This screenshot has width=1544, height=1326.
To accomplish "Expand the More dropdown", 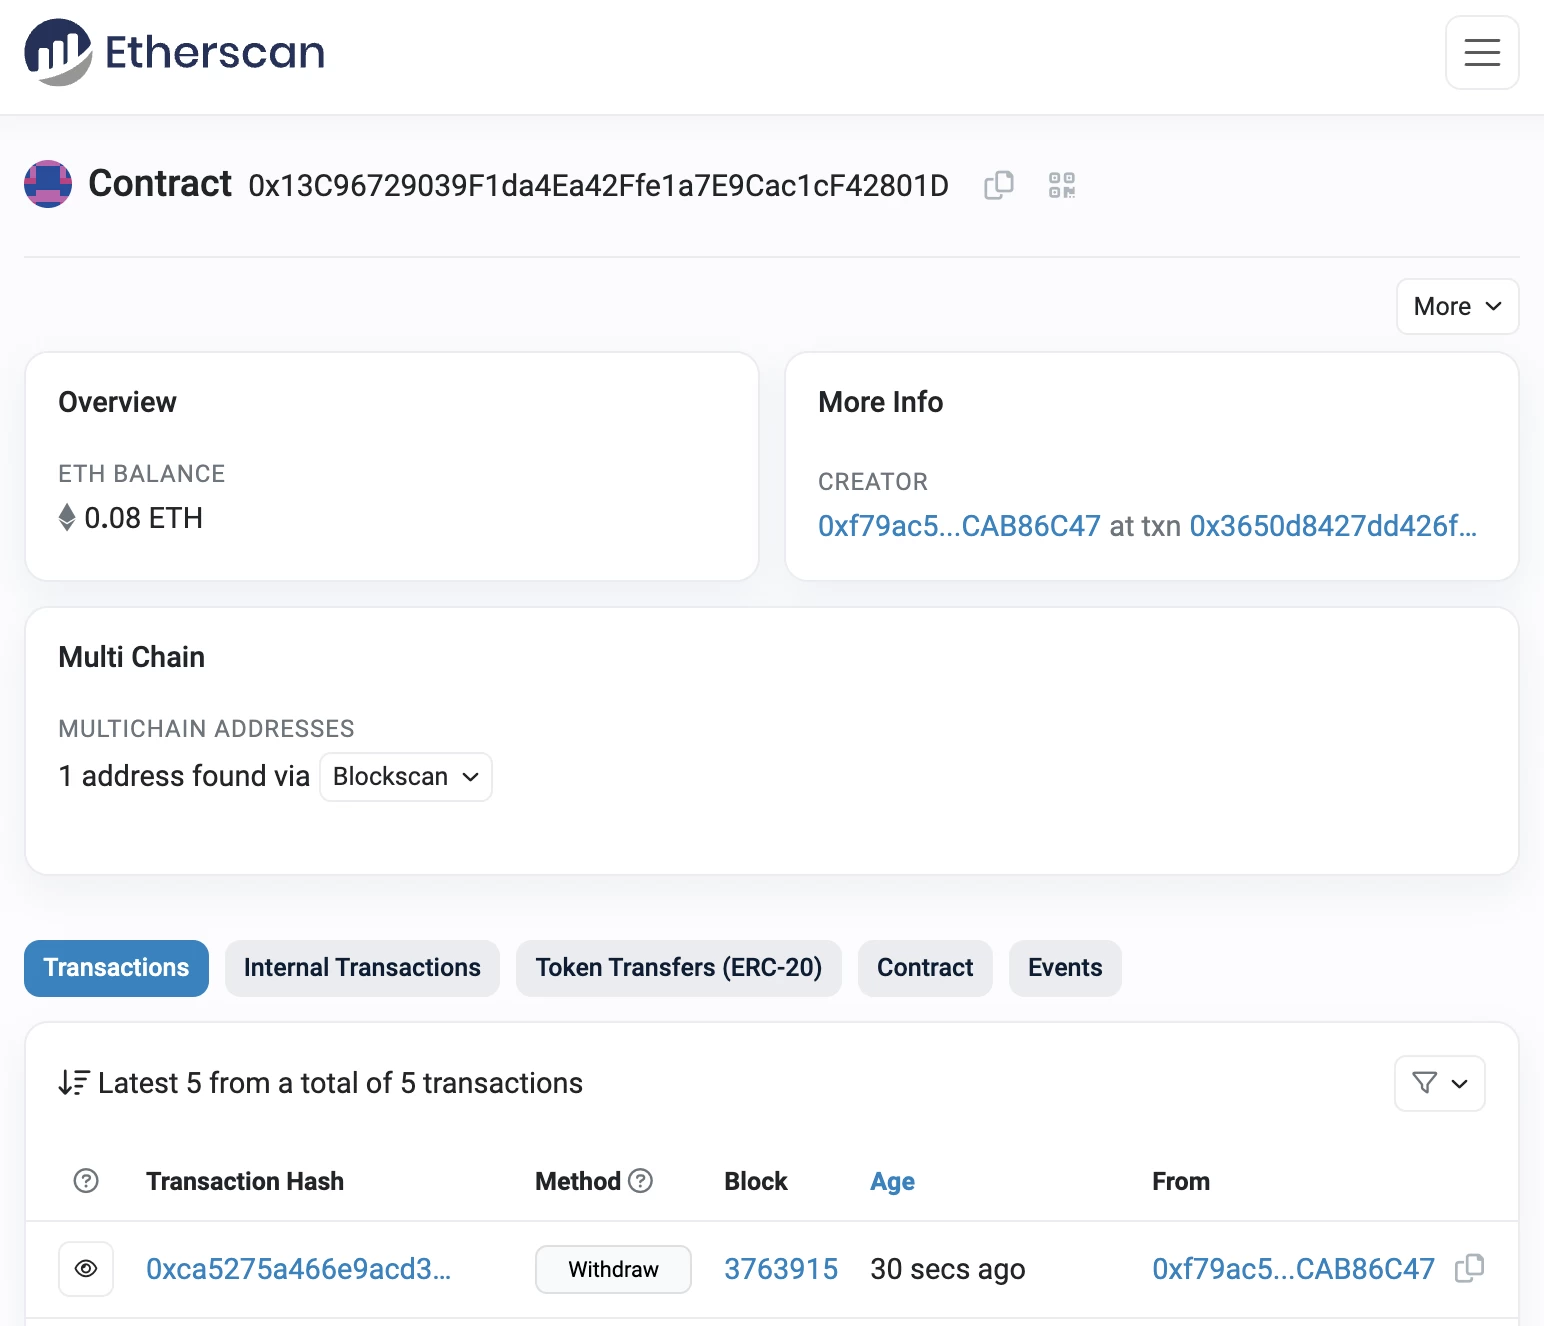I will point(1457,306).
